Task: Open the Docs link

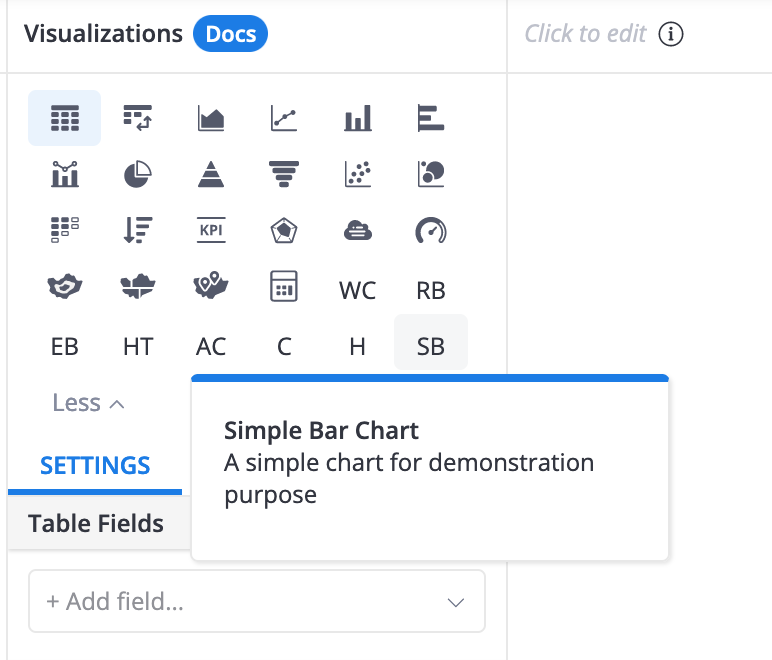Action: pos(230,34)
